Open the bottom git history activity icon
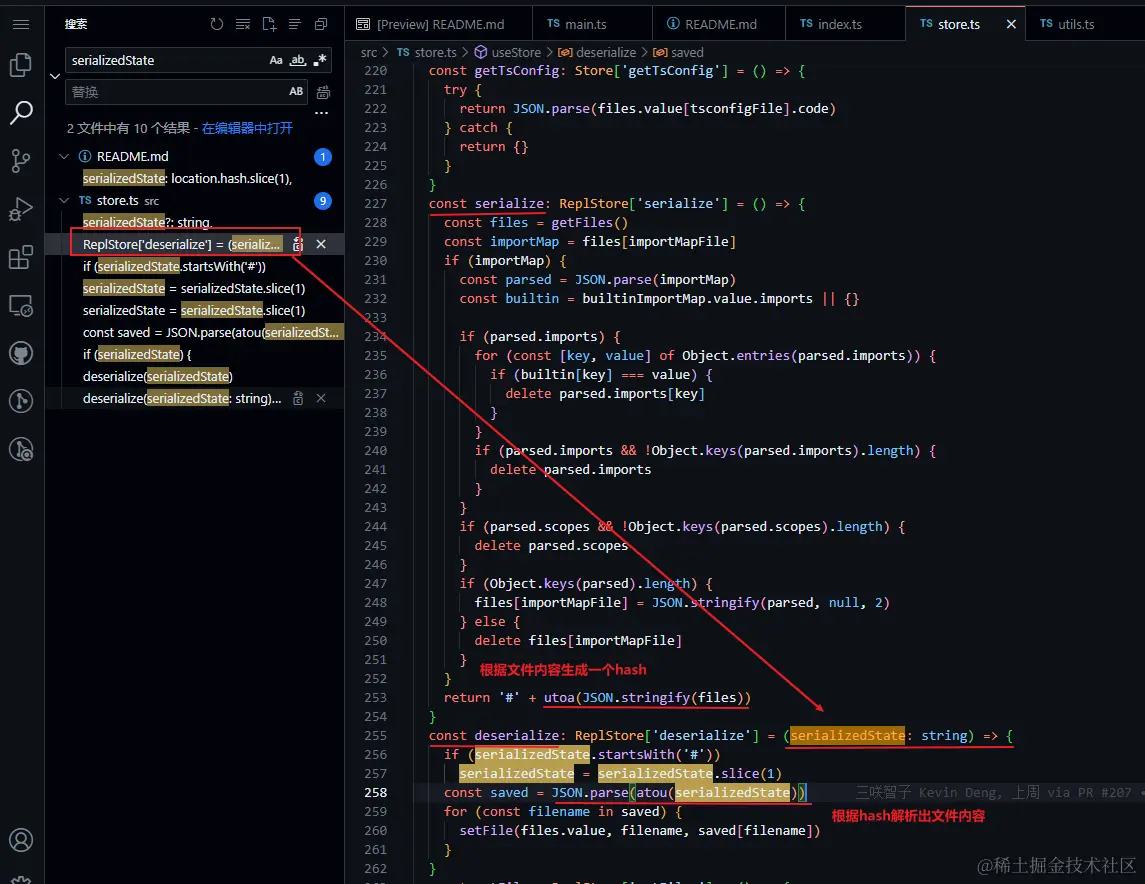The height and width of the screenshot is (884, 1145). tap(21, 449)
